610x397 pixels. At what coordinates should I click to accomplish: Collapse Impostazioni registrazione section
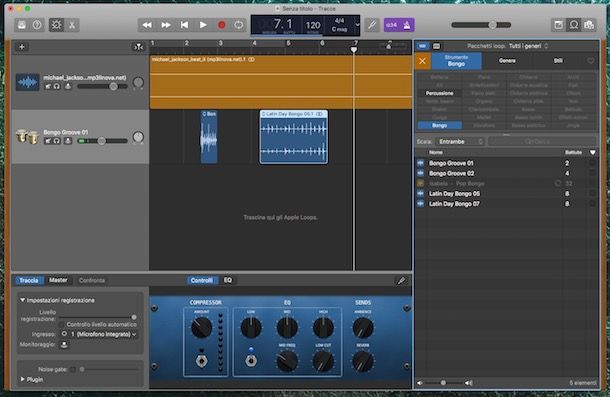click(23, 300)
